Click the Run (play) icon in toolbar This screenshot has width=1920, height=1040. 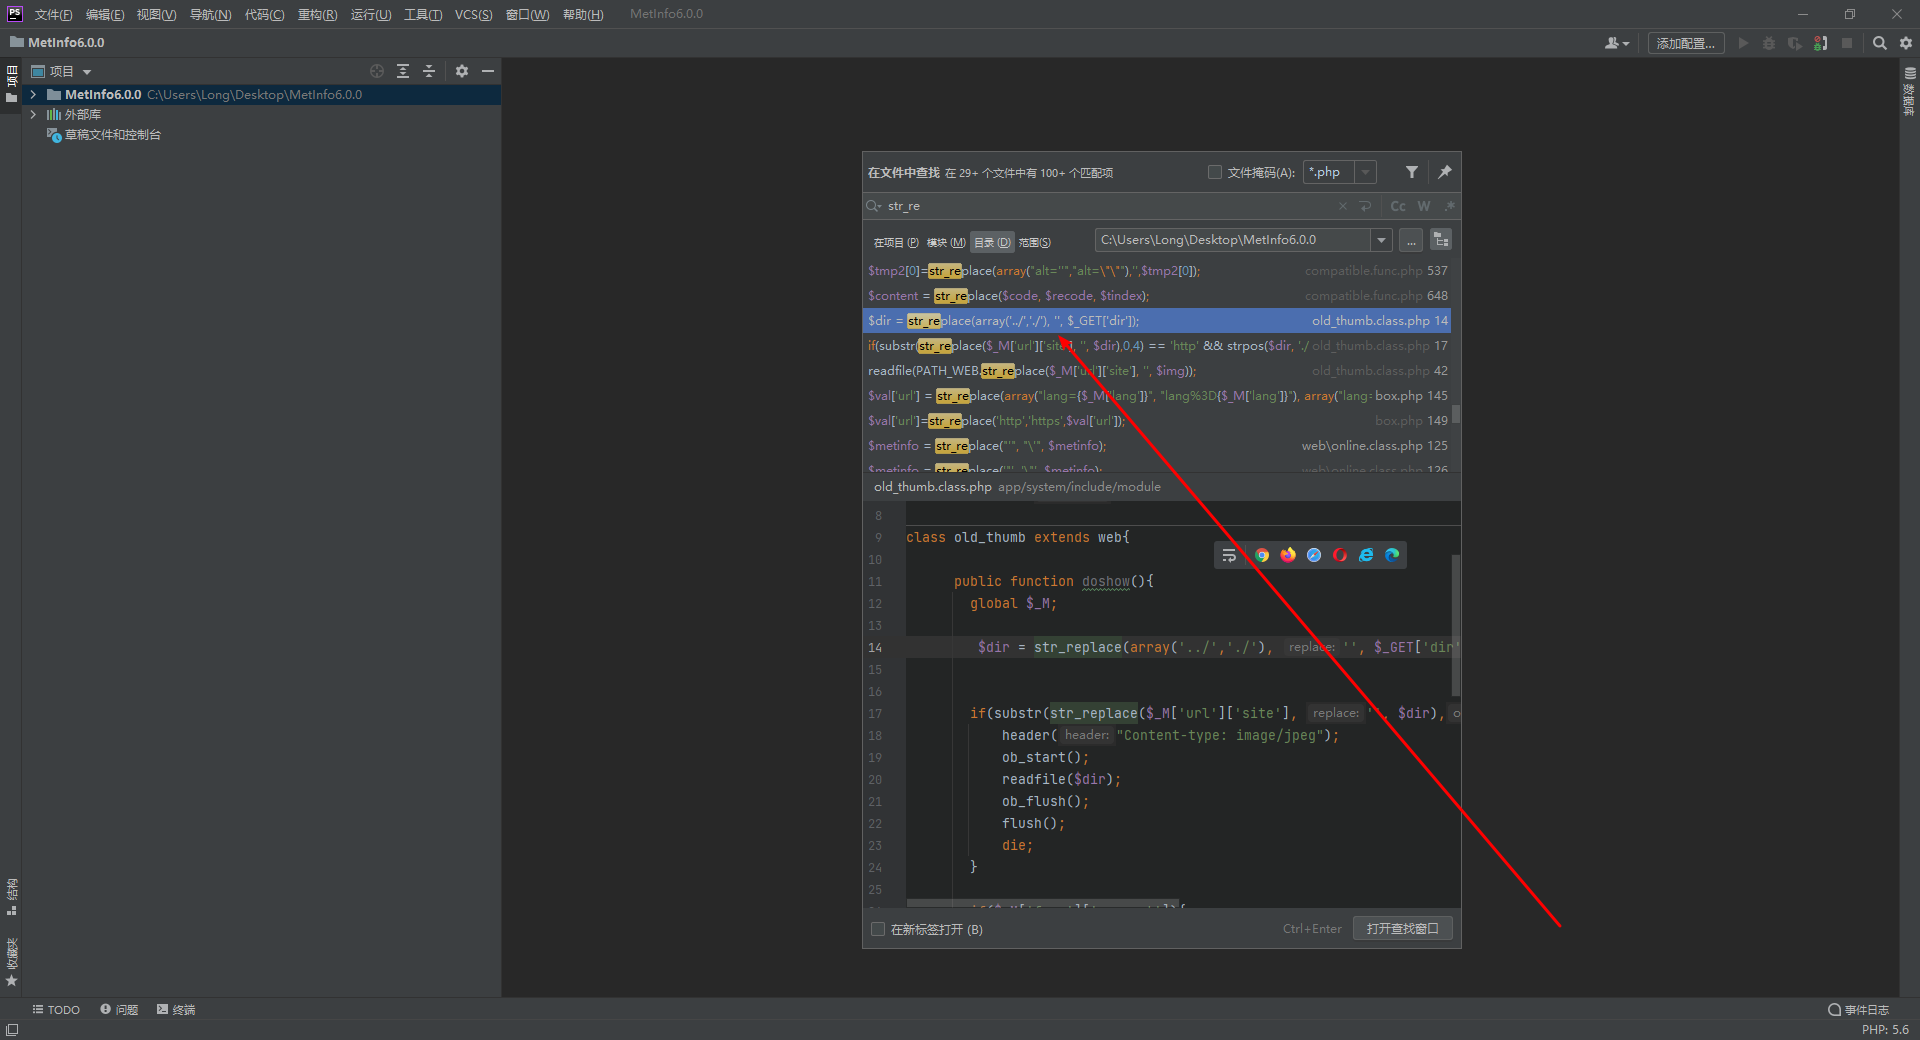point(1743,43)
